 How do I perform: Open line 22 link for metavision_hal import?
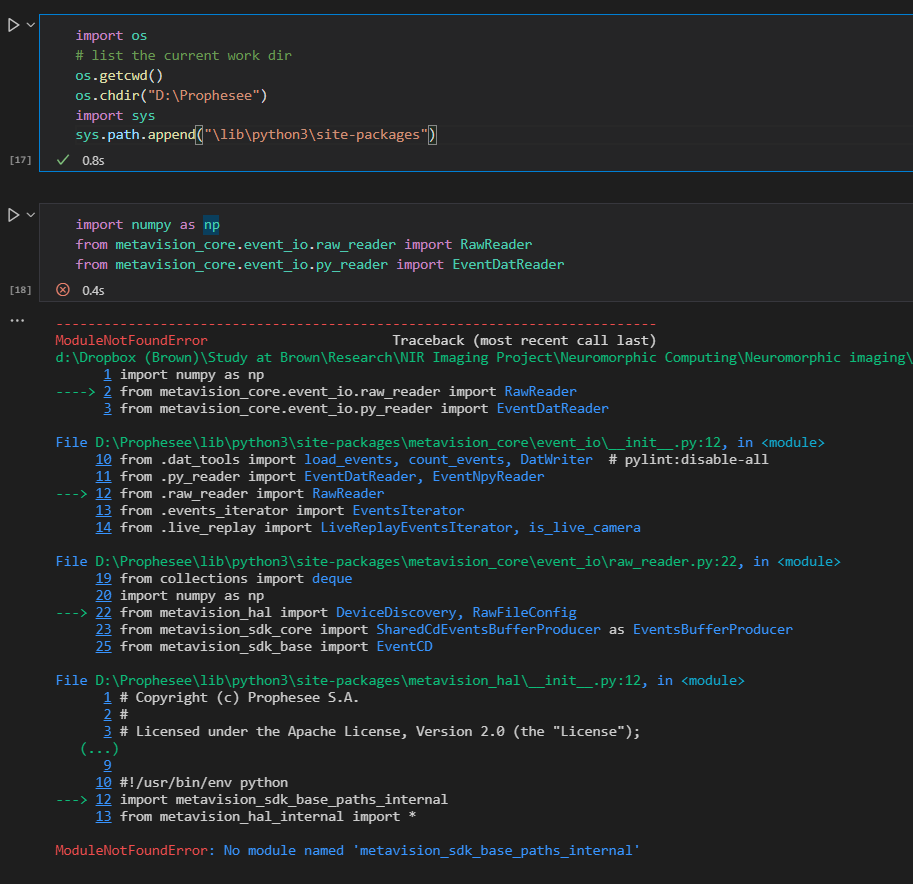(x=104, y=612)
